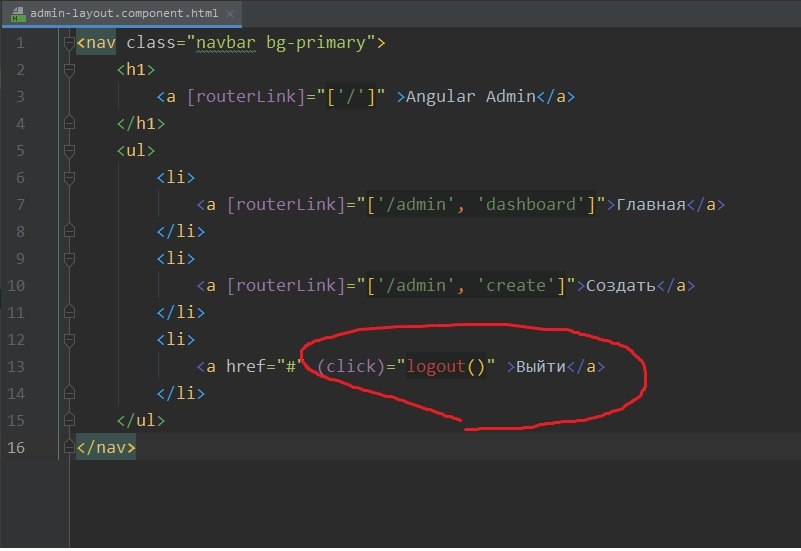This screenshot has width=801, height=551.
Task: Close the admin-layout.component.html tab
Action: coord(230,14)
